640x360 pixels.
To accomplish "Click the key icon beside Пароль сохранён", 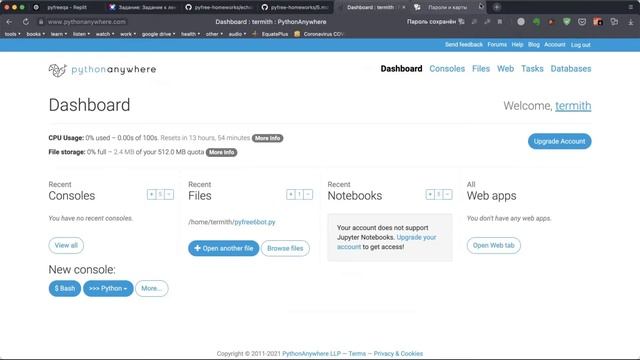I will coord(462,22).
